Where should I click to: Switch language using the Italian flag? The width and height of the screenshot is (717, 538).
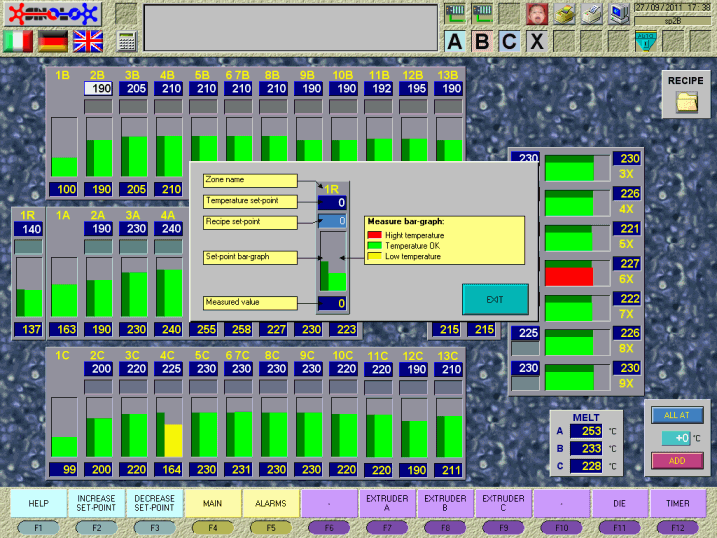[18, 41]
